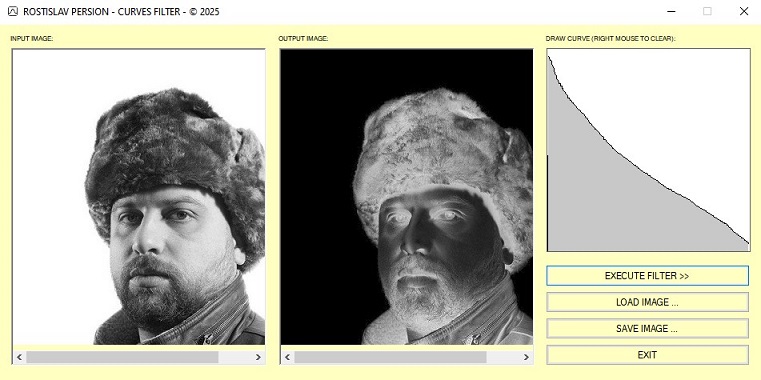Click the left arrow of the input image scrollbar

(19, 357)
